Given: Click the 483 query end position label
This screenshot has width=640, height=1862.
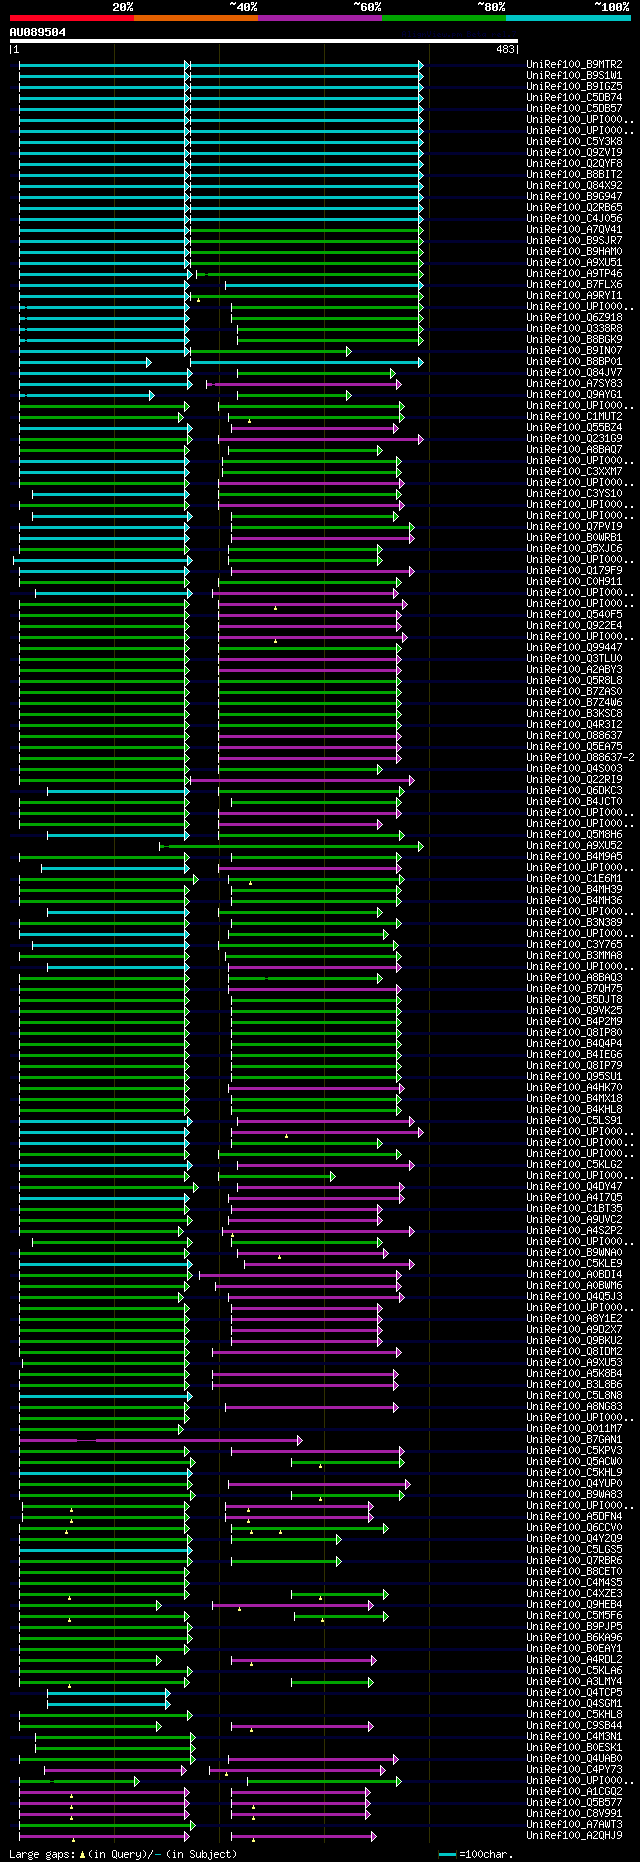Looking at the screenshot, I should pyautogui.click(x=505, y=49).
